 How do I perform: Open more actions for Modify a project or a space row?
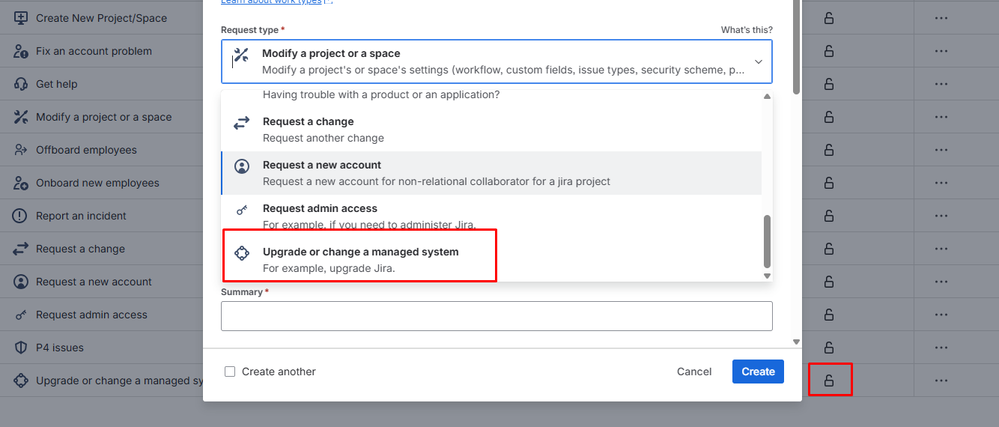(x=941, y=117)
